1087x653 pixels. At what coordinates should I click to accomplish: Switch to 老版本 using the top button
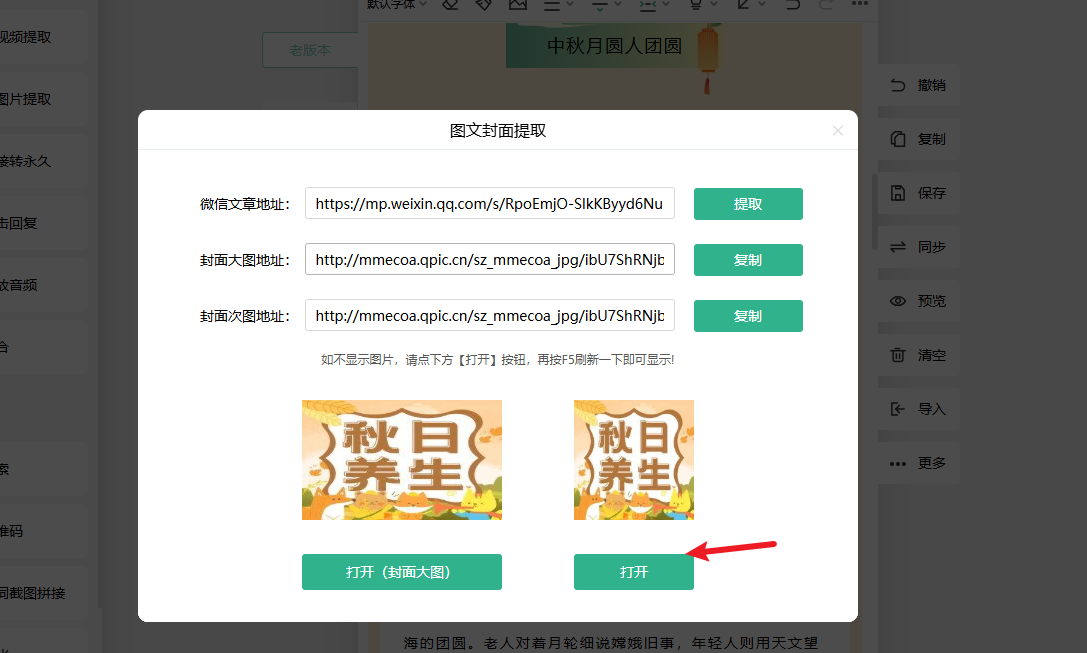(x=310, y=50)
